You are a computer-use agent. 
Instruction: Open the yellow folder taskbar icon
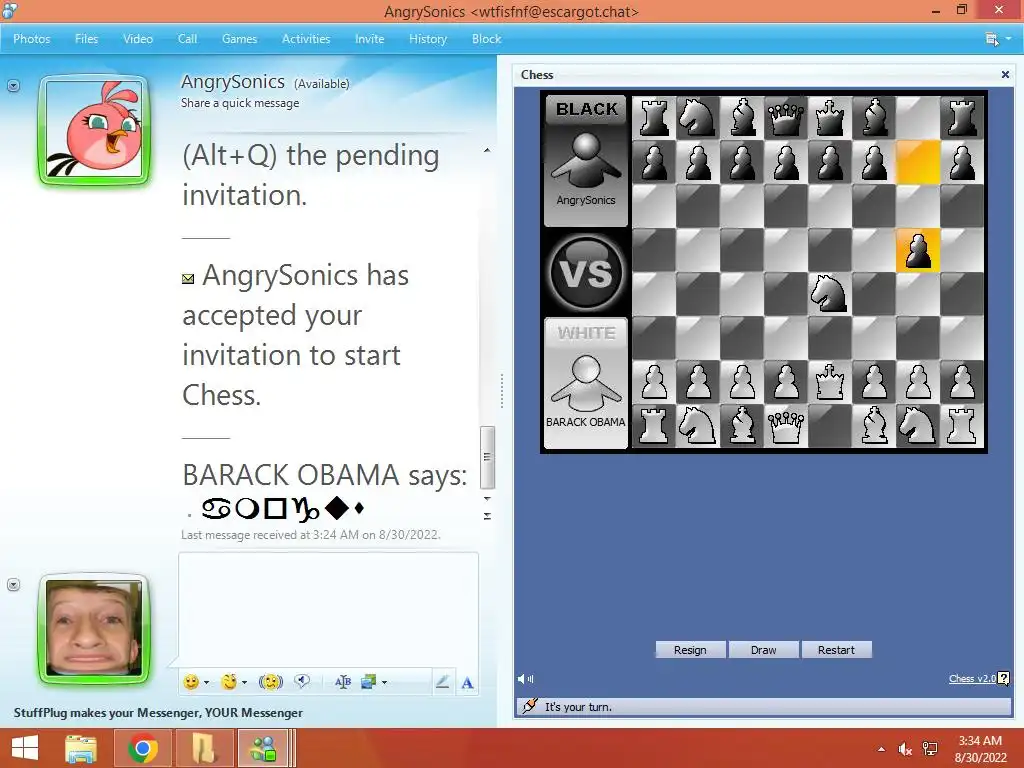click(x=204, y=748)
